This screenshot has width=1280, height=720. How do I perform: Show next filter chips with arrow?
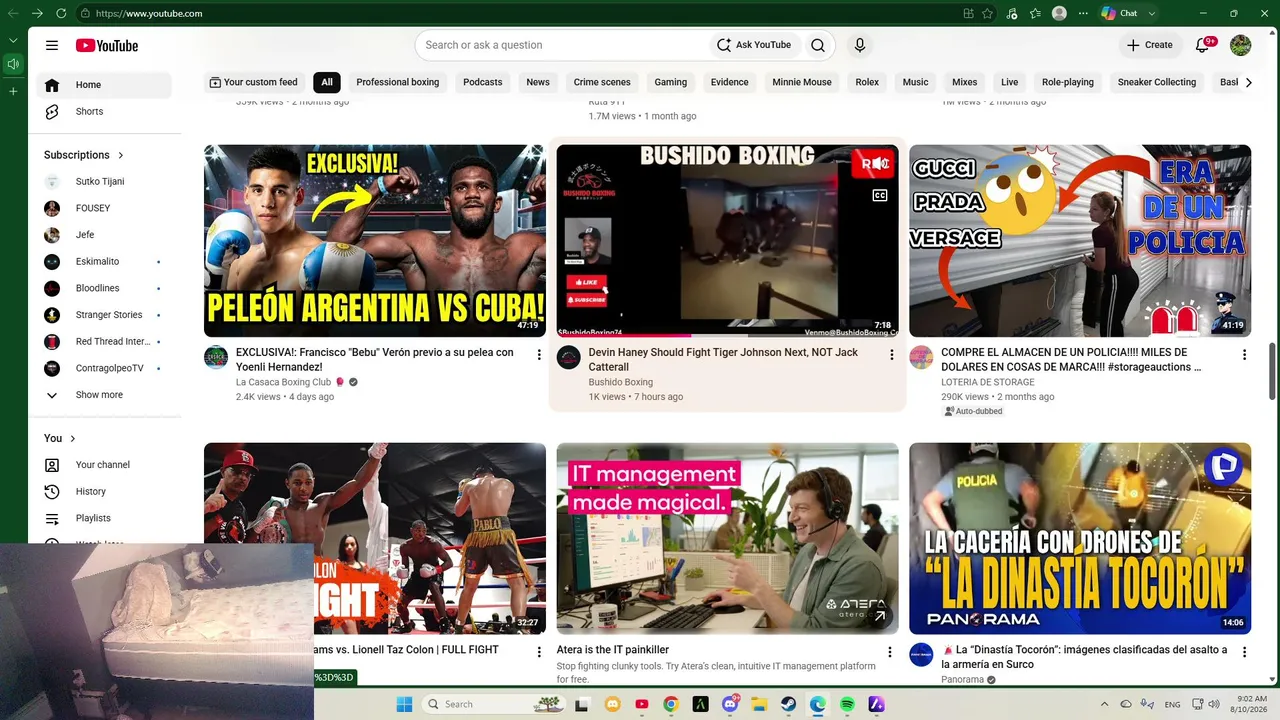(1248, 82)
